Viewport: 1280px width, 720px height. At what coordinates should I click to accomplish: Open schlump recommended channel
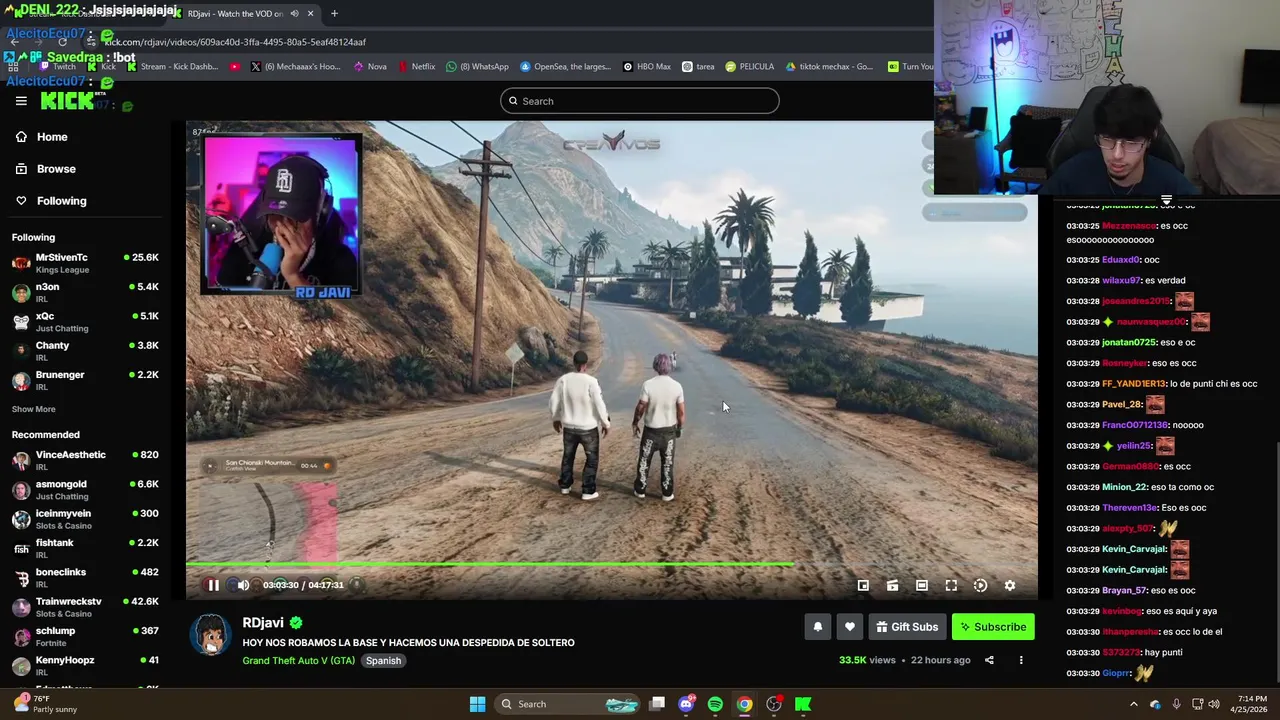[x=86, y=636]
